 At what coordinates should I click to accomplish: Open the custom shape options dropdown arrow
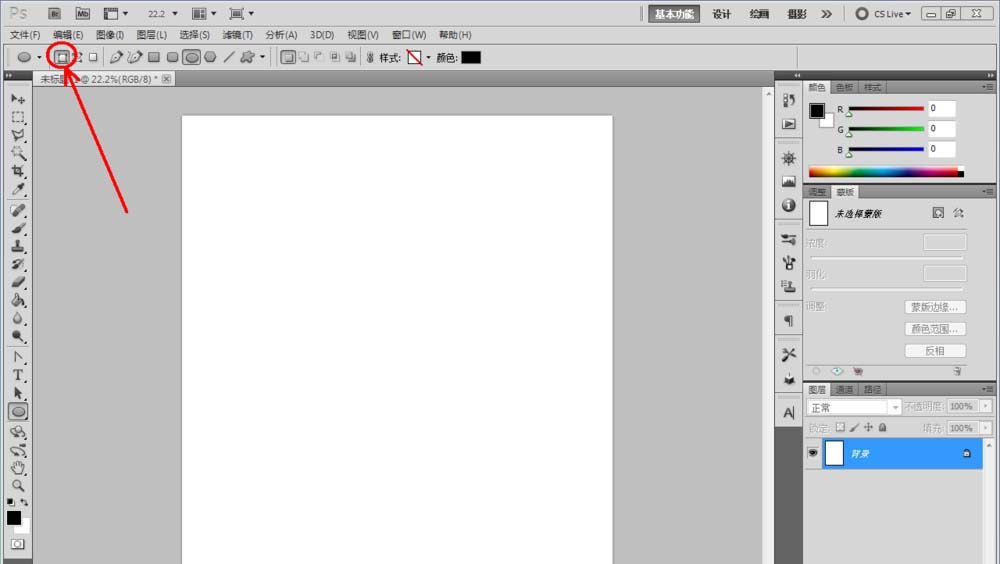tap(263, 57)
